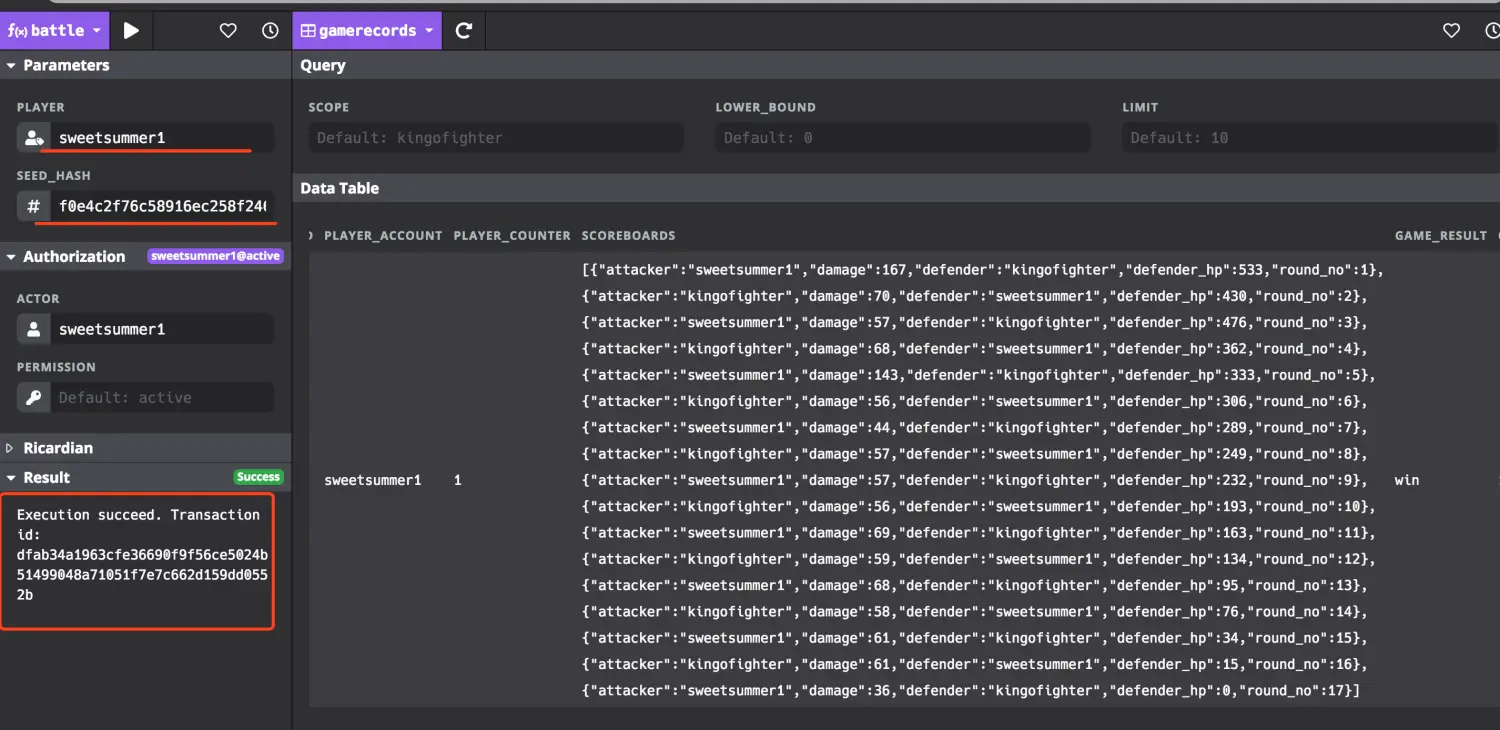Click the SCOREBOARDS column header
1500x730 pixels.
[628, 236]
